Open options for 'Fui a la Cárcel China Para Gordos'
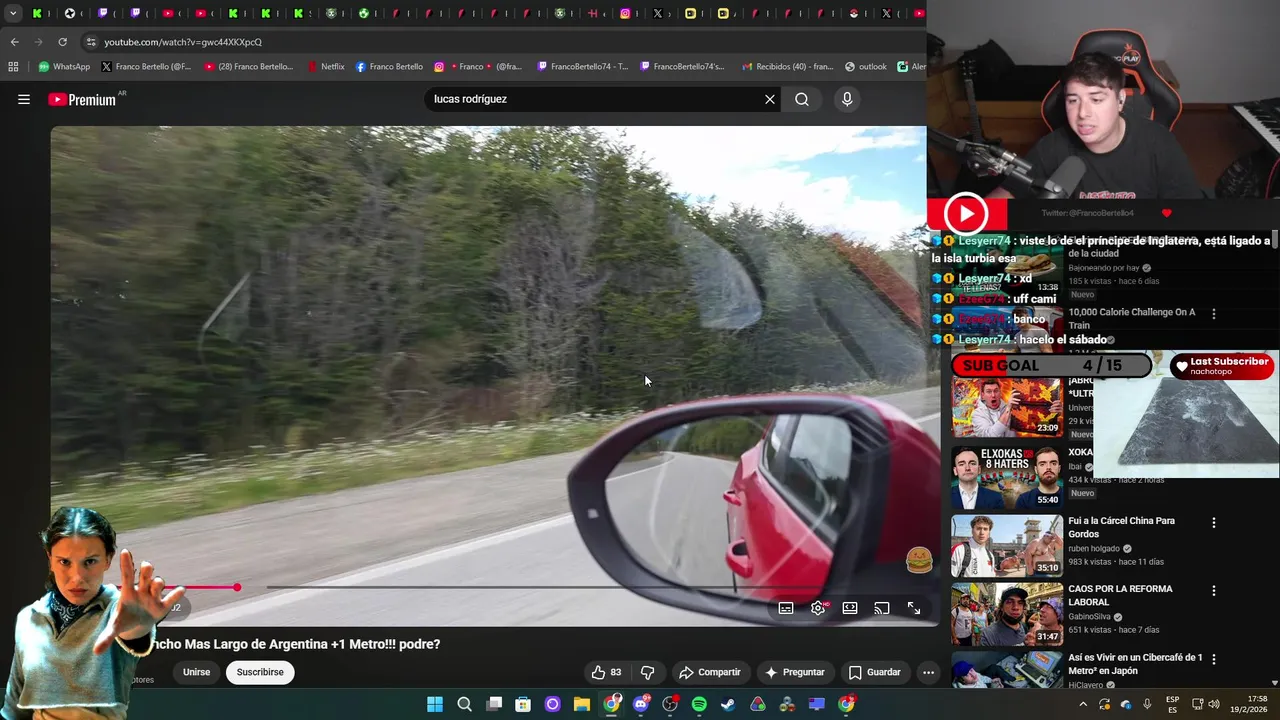 point(1214,523)
